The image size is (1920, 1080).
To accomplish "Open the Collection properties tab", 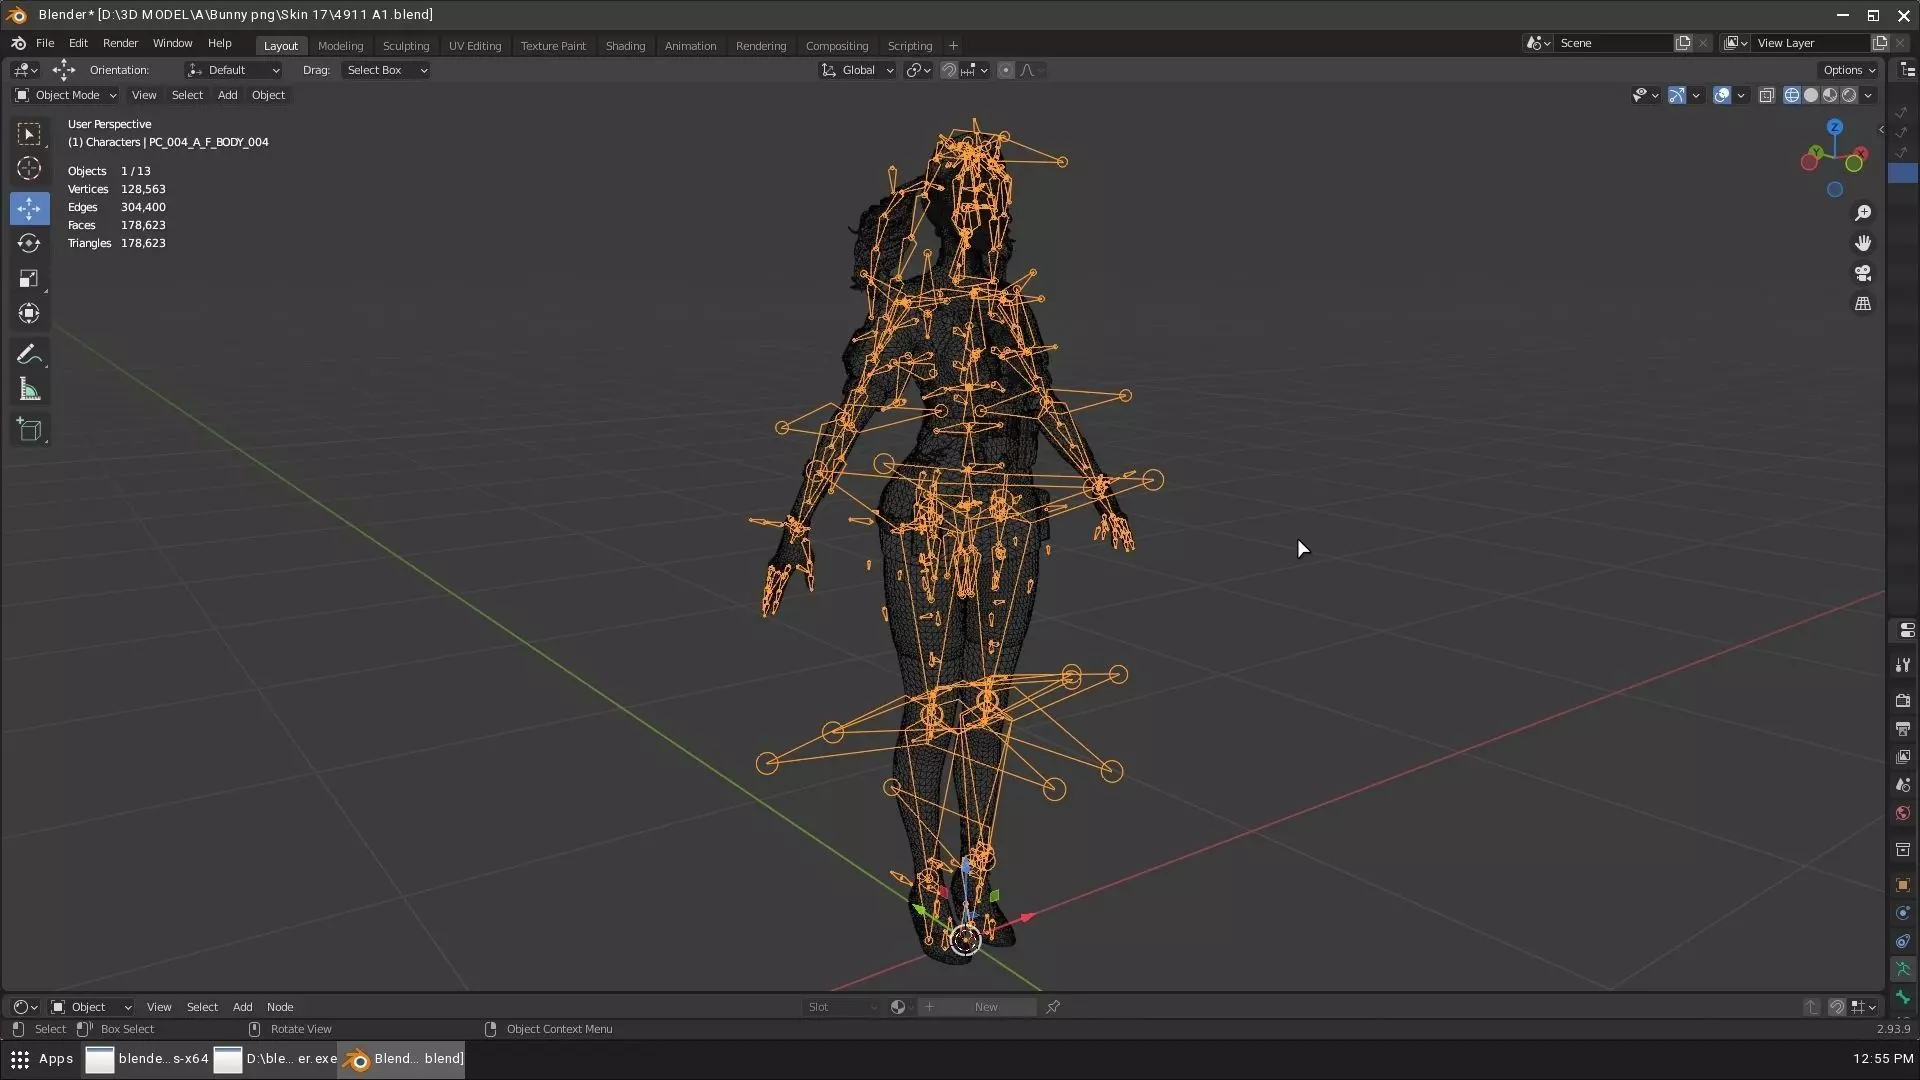I will click(1903, 849).
